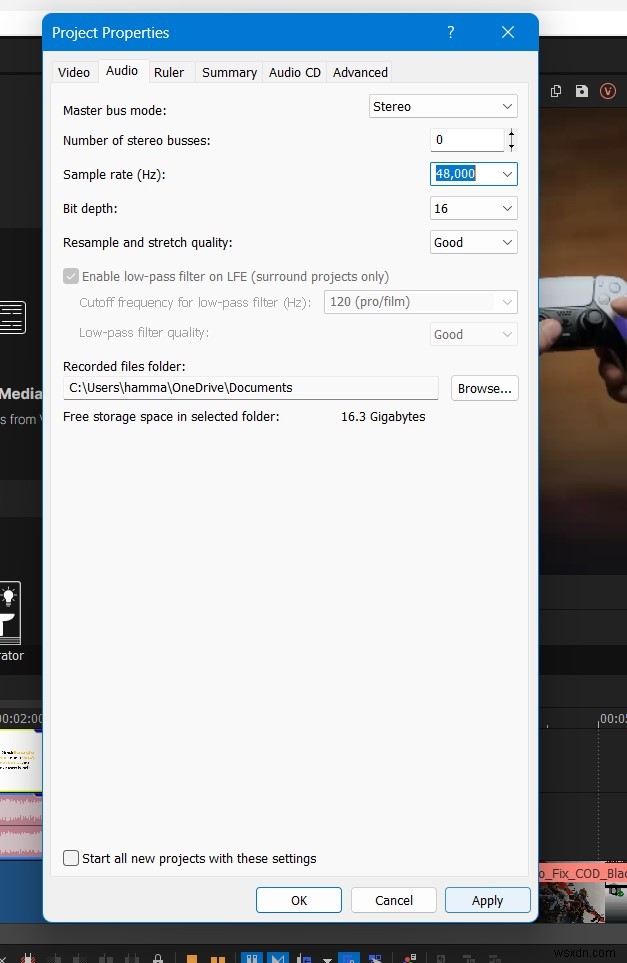Save preview snapshot to file icon
627x963 pixels.
click(582, 91)
